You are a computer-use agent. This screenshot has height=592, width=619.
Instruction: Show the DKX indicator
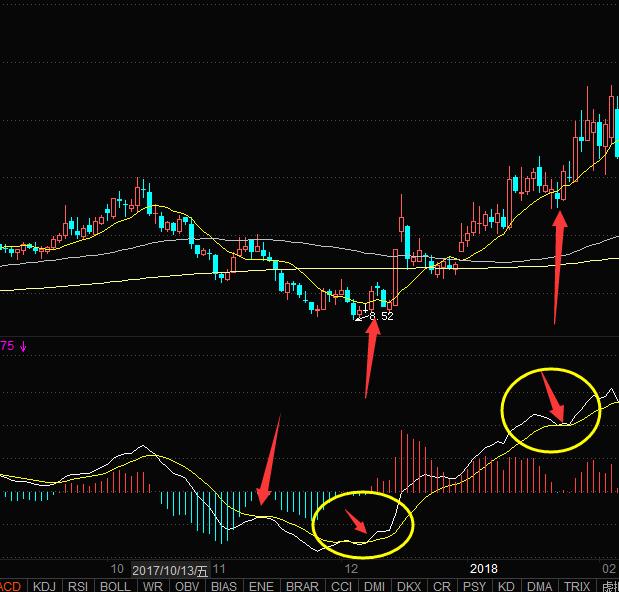coord(409,586)
